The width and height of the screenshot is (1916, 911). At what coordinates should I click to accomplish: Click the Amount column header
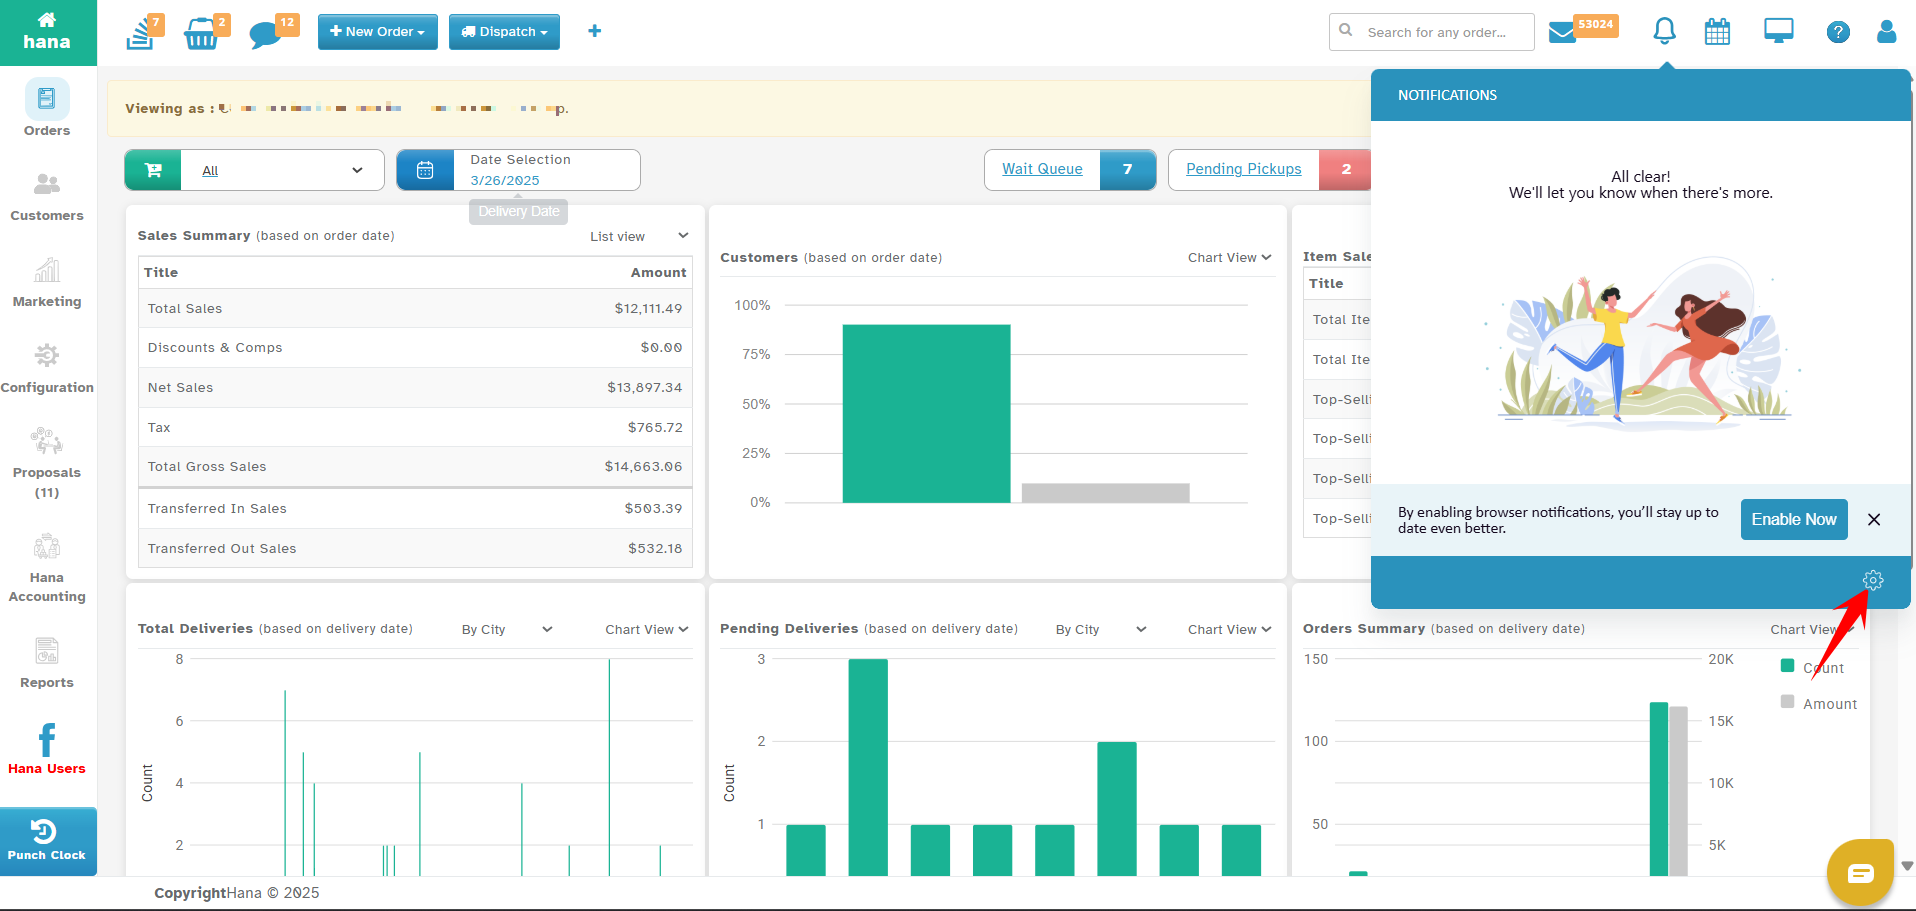[x=658, y=272]
